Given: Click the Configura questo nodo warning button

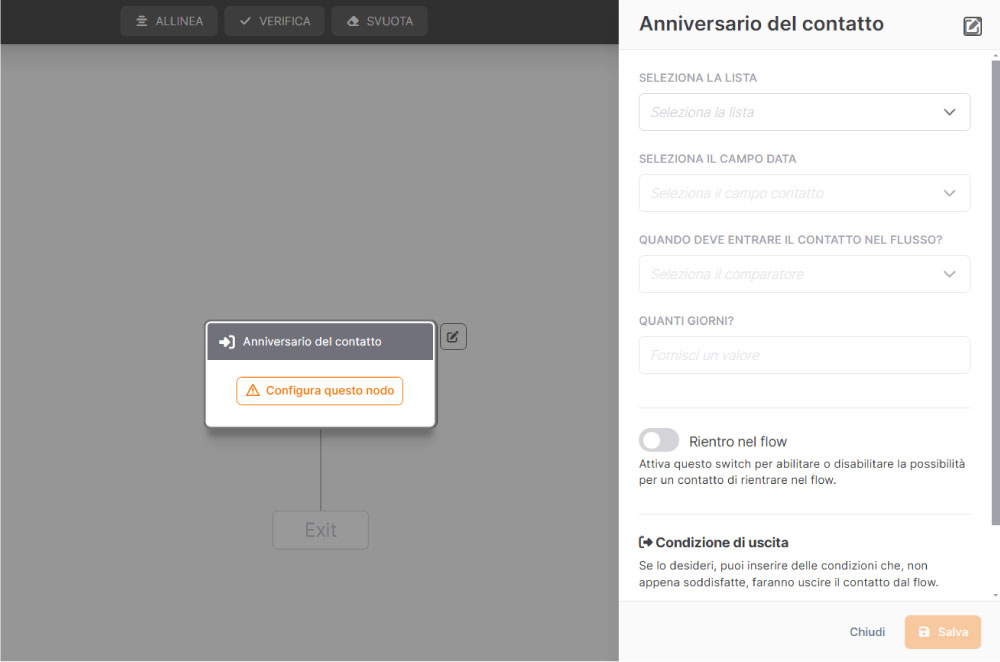Looking at the screenshot, I should [x=320, y=390].
